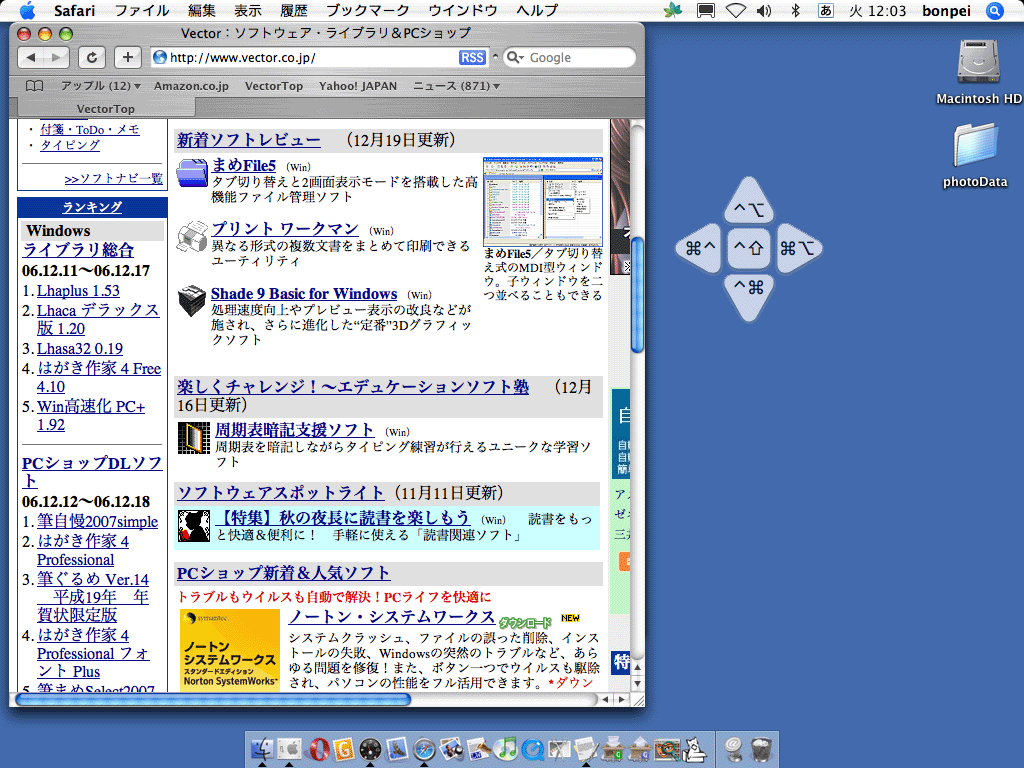Open Mail eagle stamp icon in Dock

(x=397, y=750)
